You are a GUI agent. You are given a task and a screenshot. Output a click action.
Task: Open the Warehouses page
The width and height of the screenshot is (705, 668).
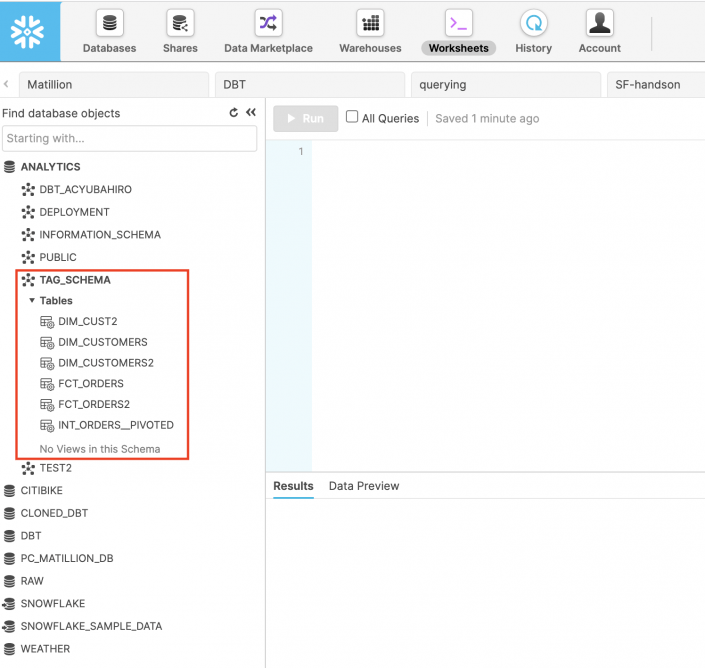[370, 32]
